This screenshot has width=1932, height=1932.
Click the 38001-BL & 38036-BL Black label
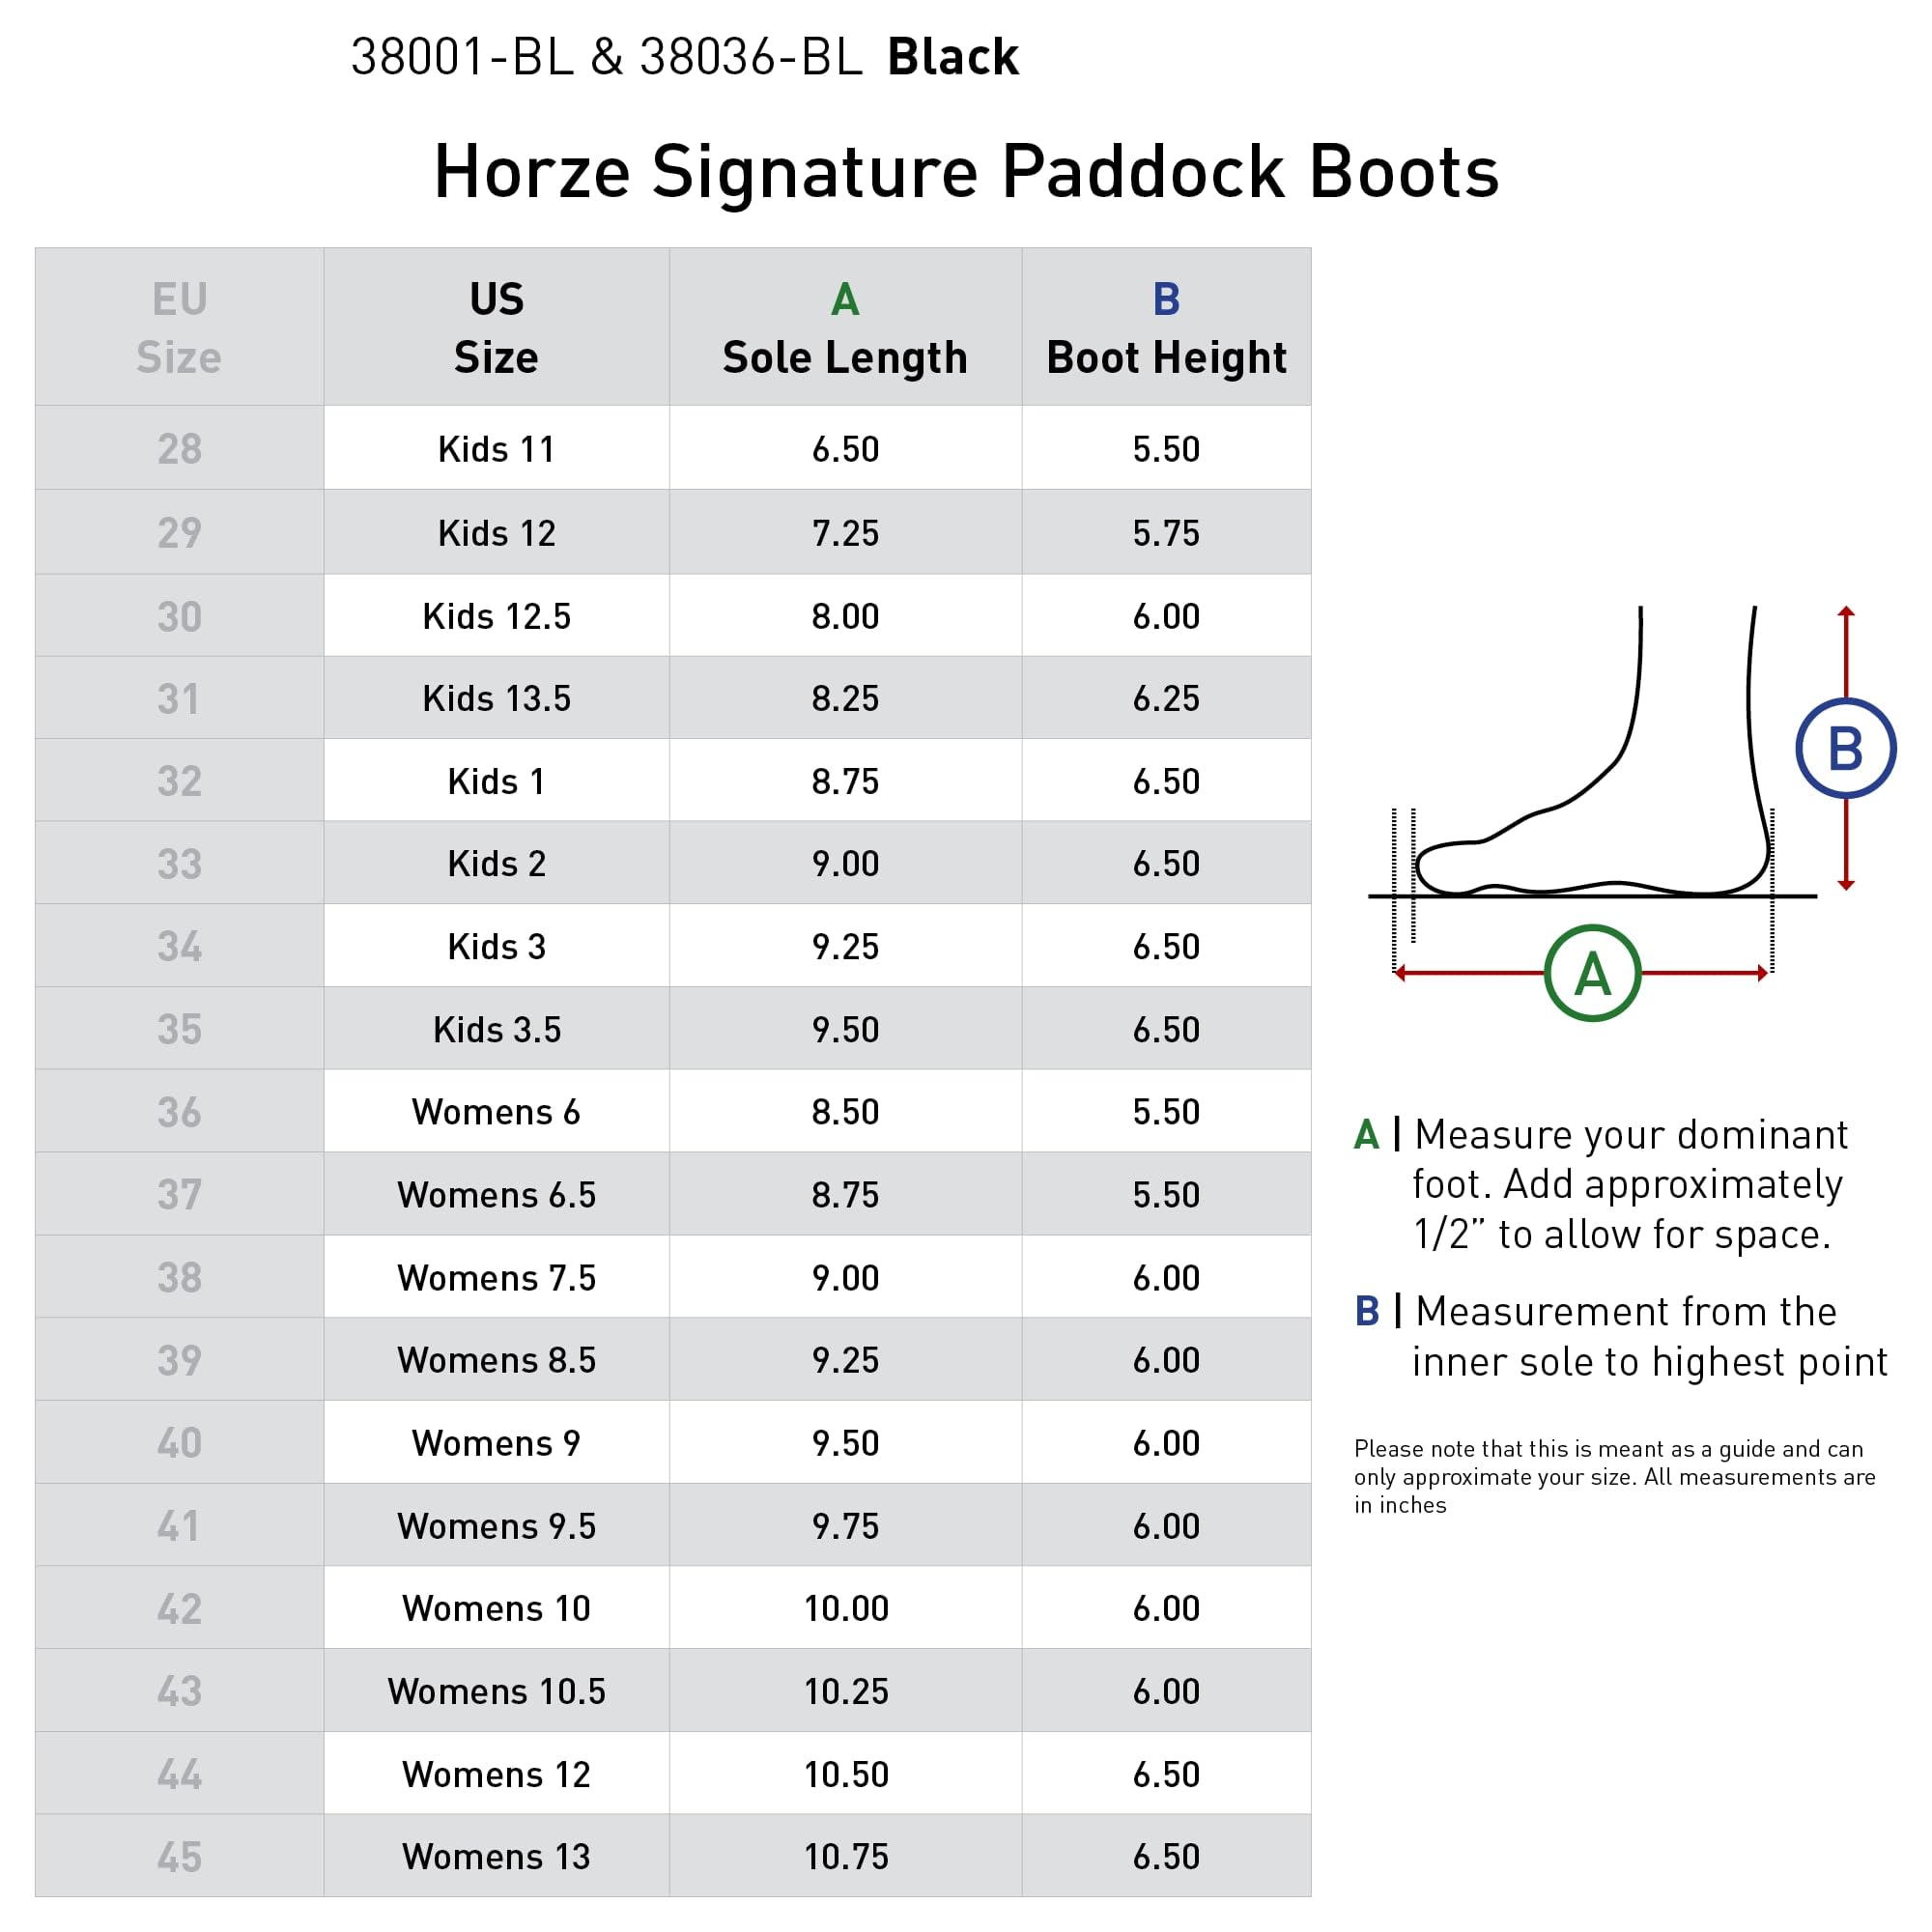pyautogui.click(x=684, y=56)
